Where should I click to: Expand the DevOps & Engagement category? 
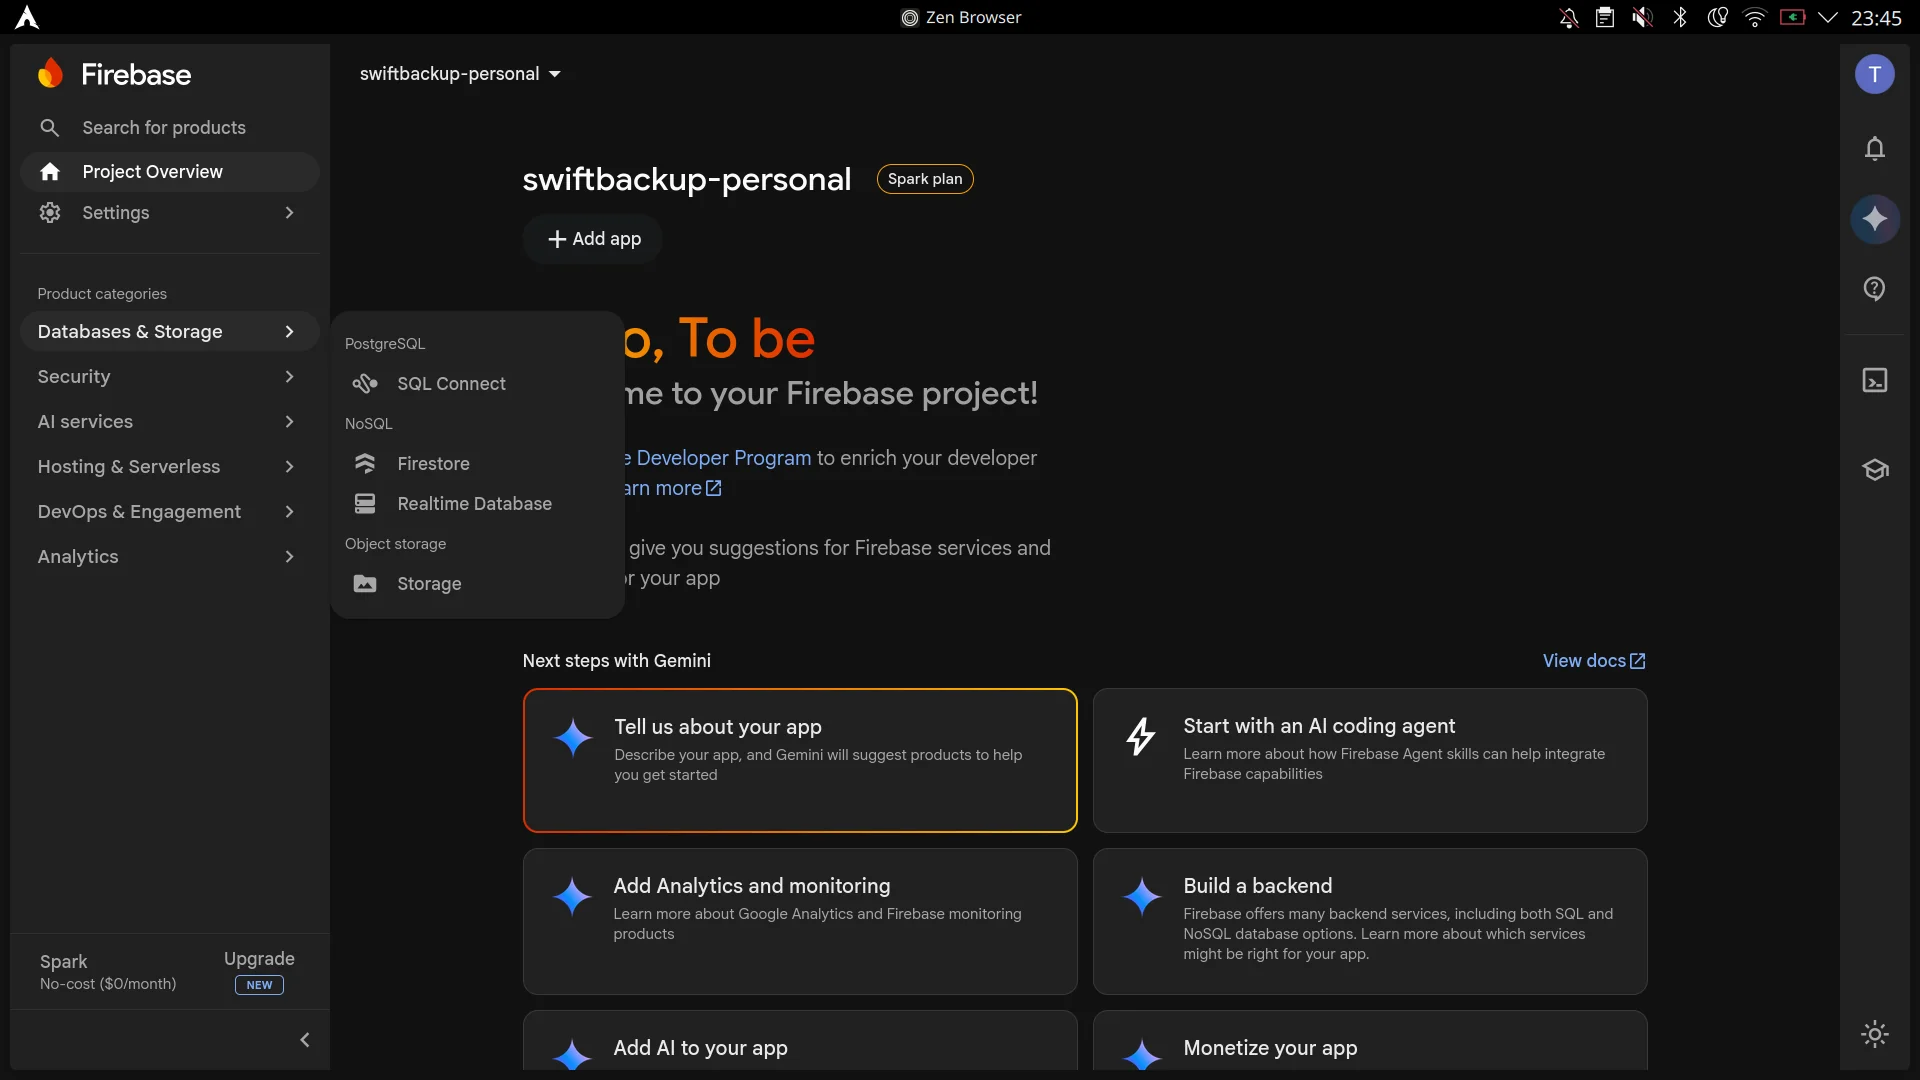(170, 512)
